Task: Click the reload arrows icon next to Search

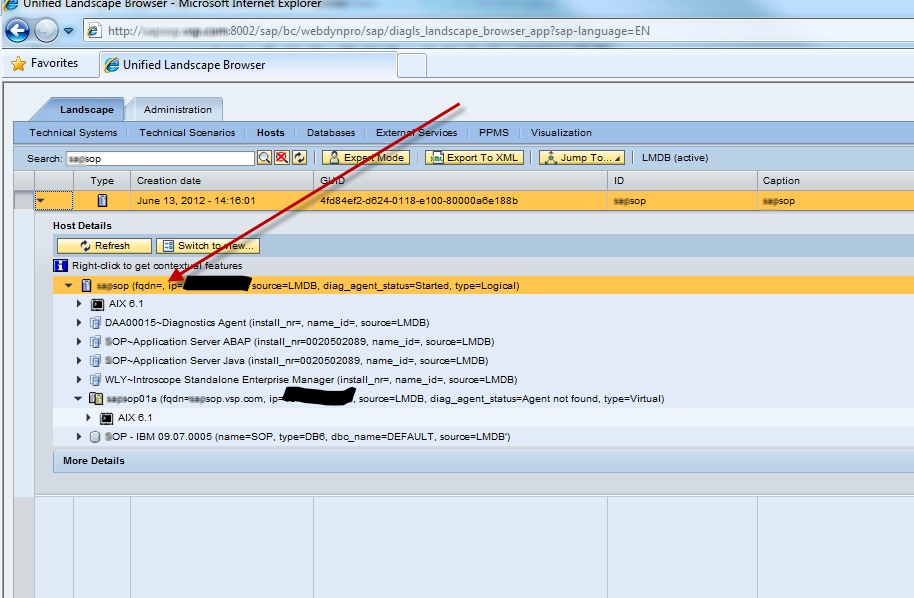Action: 300,158
